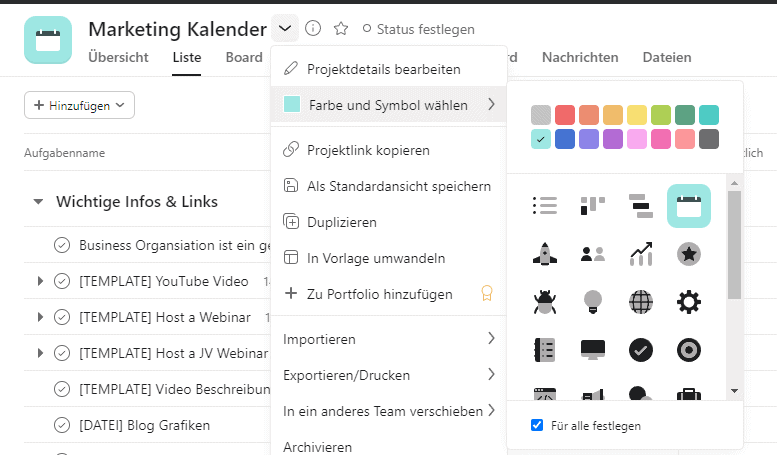This screenshot has width=777, height=455.
Task: Switch to the Nachrichten tab
Action: pos(580,57)
